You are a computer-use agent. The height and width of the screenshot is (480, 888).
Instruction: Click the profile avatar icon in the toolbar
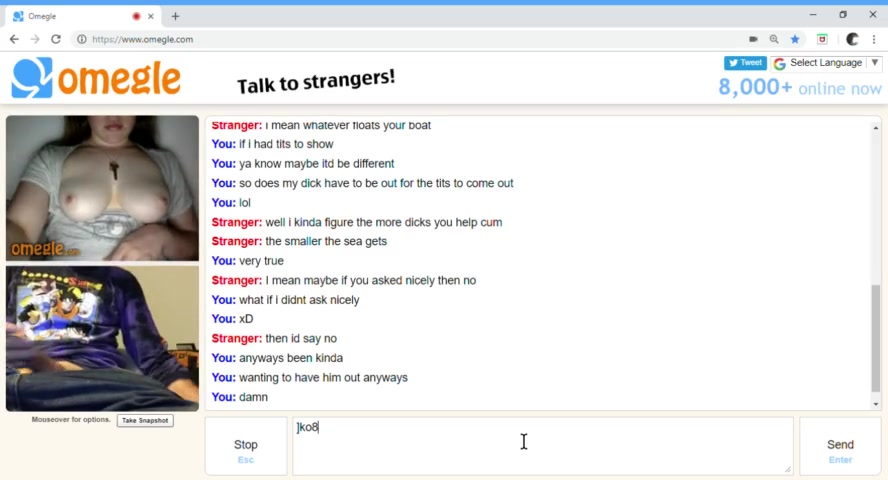tap(852, 39)
